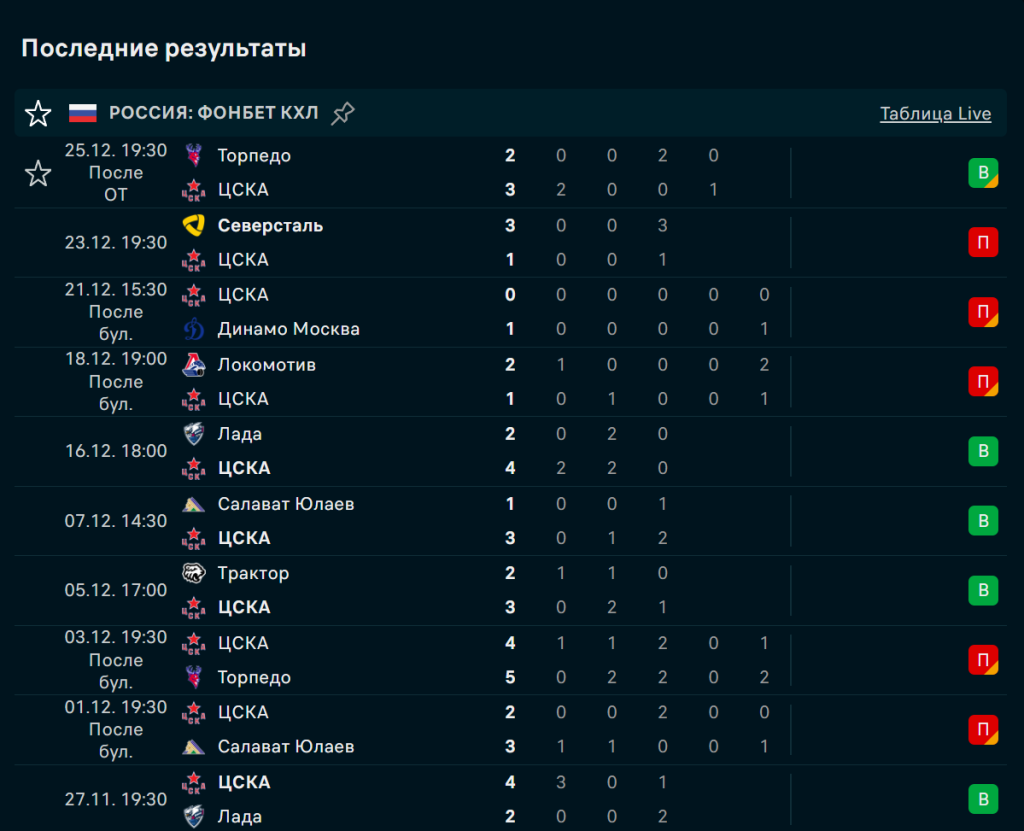Click the Локомотив team logo

[194, 365]
